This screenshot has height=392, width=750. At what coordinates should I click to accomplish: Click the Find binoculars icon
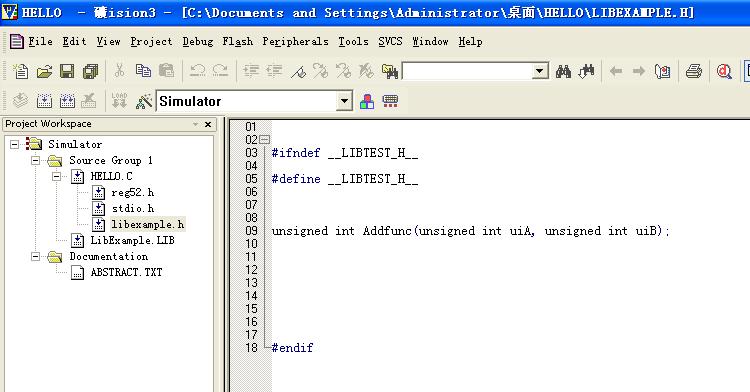563,71
